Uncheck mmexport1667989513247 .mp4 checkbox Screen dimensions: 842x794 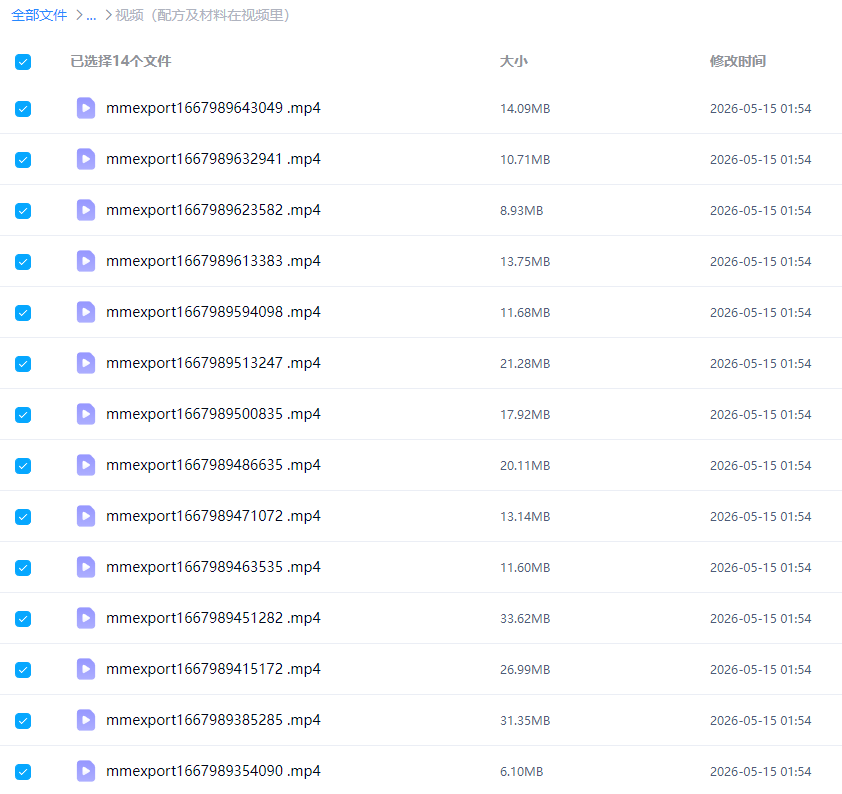(x=23, y=364)
